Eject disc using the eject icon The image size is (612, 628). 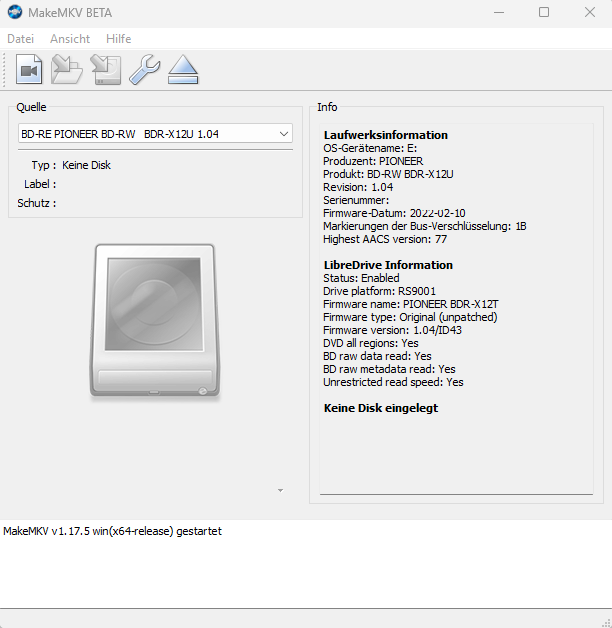point(183,69)
